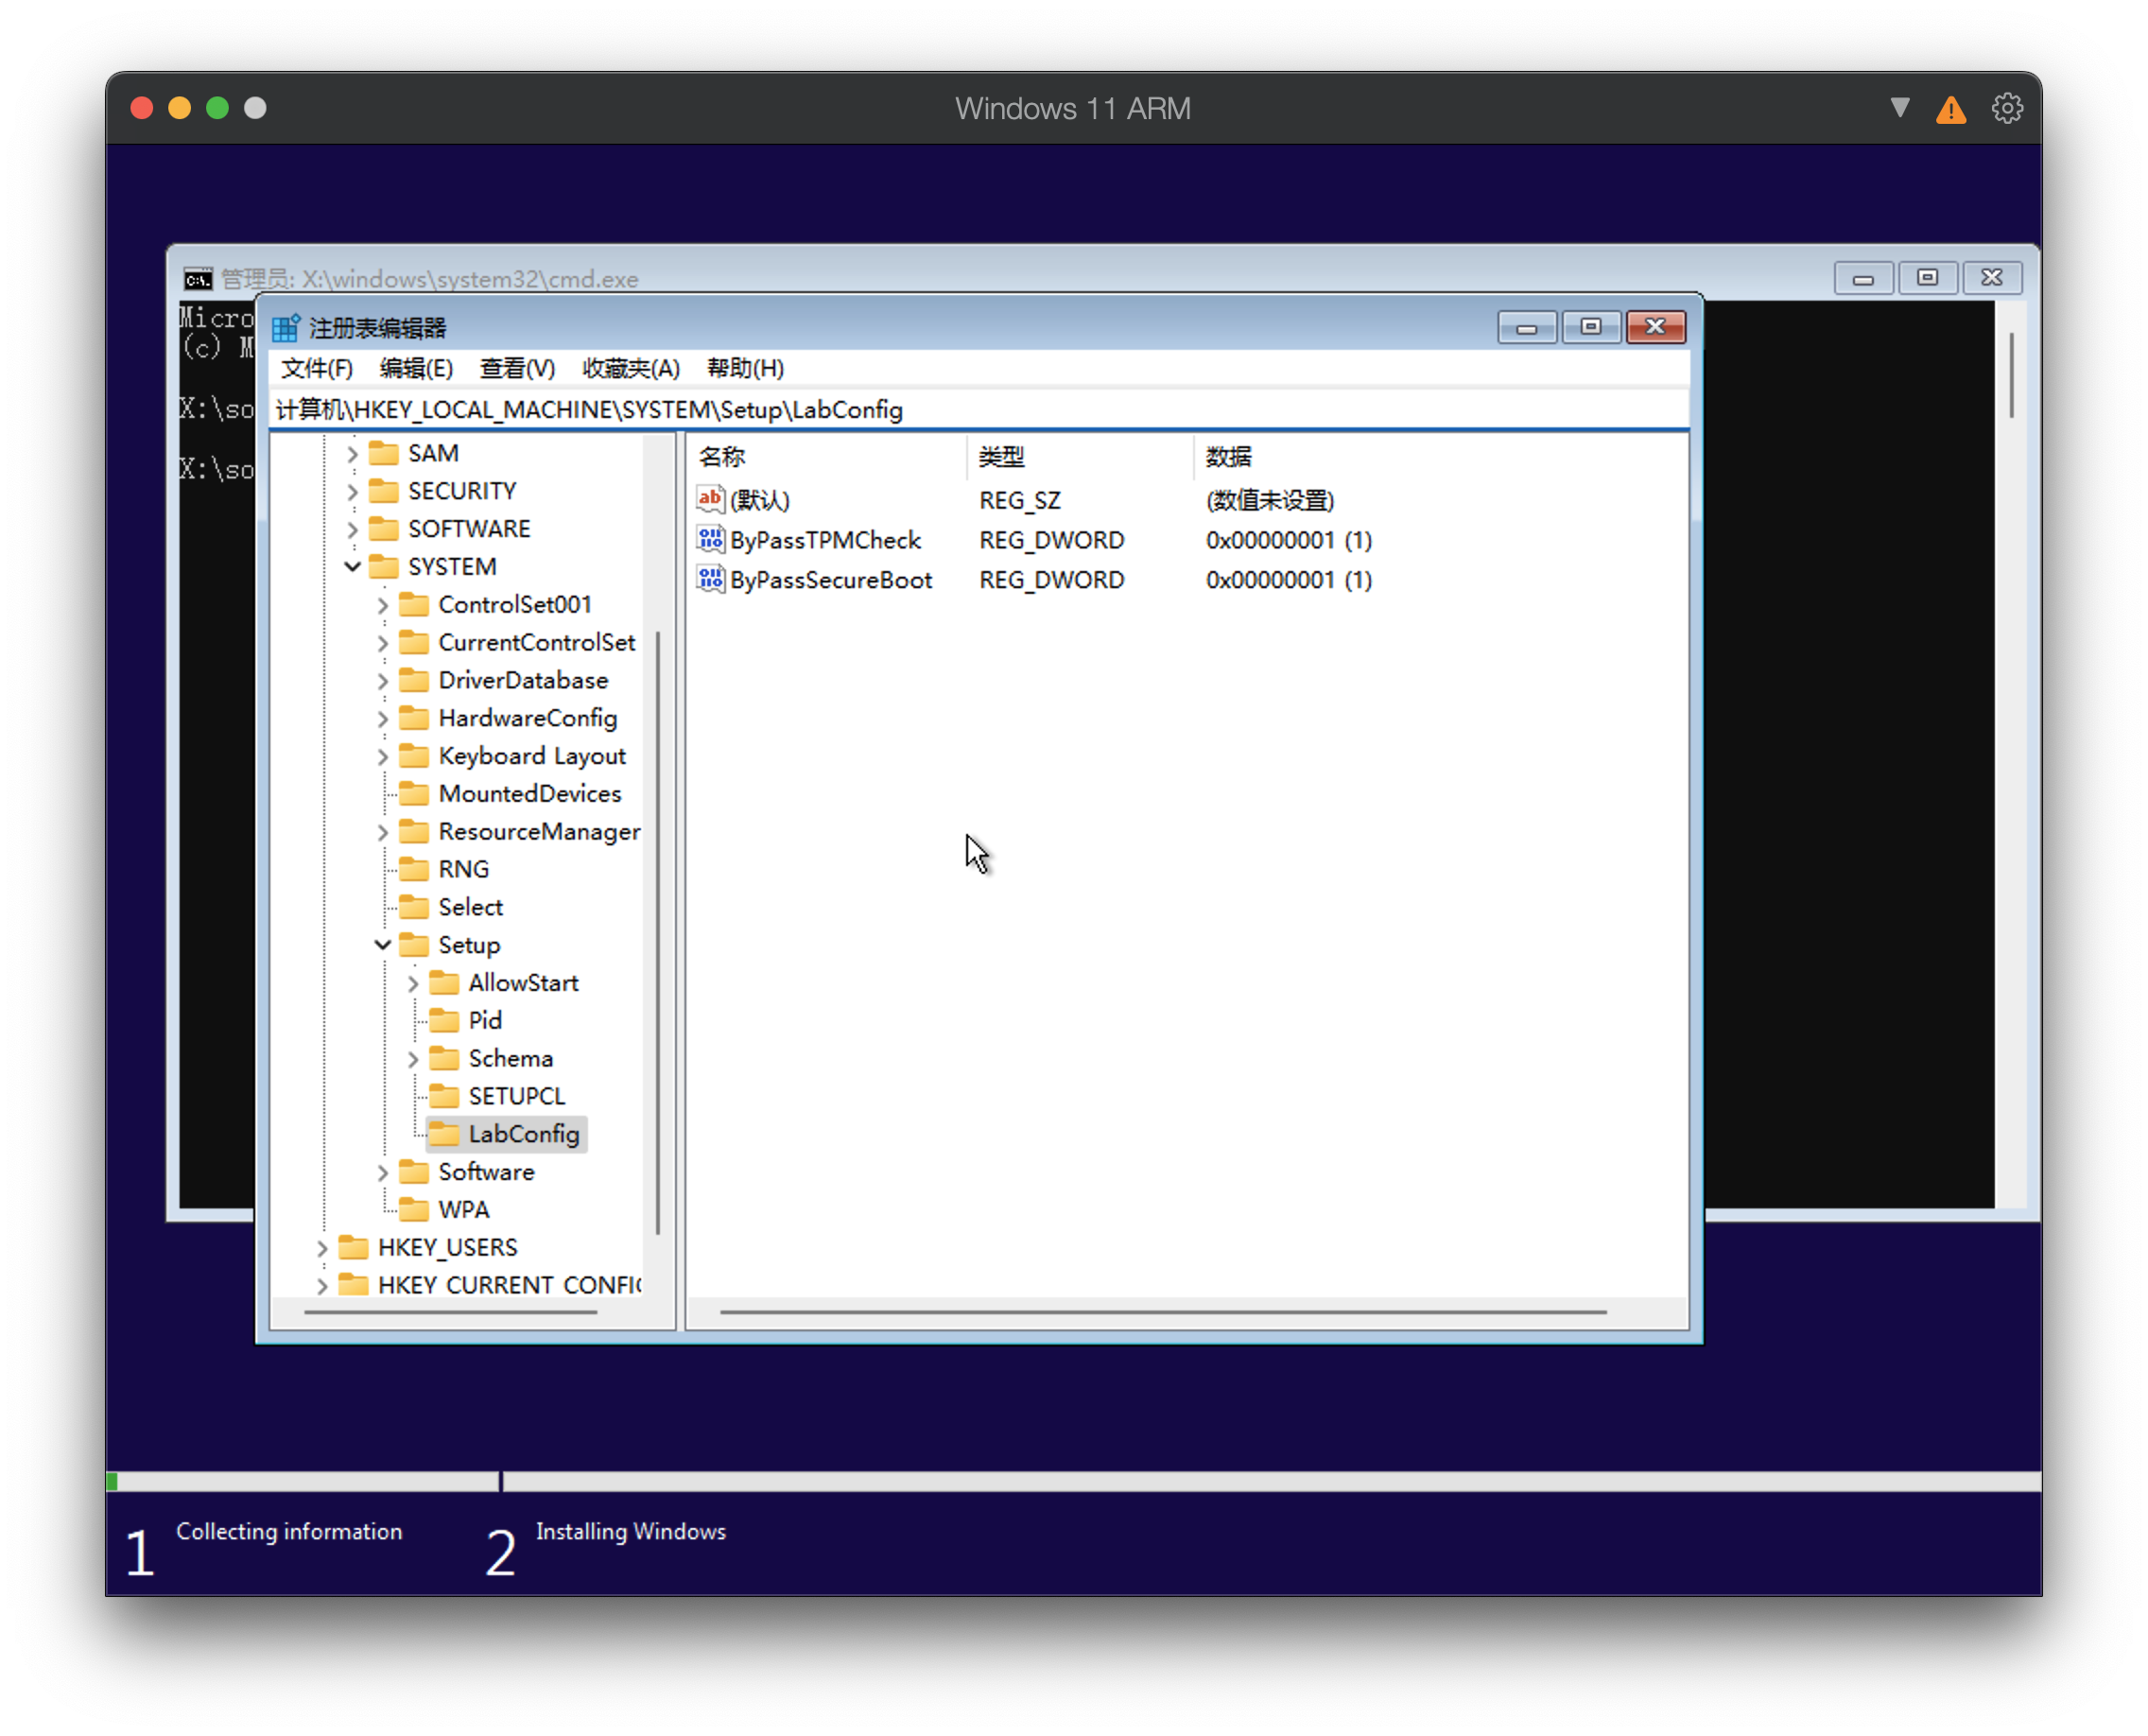Click the BypassSecureBoot DWORD value icon
Viewport: 2148px width, 1736px height.
710,579
